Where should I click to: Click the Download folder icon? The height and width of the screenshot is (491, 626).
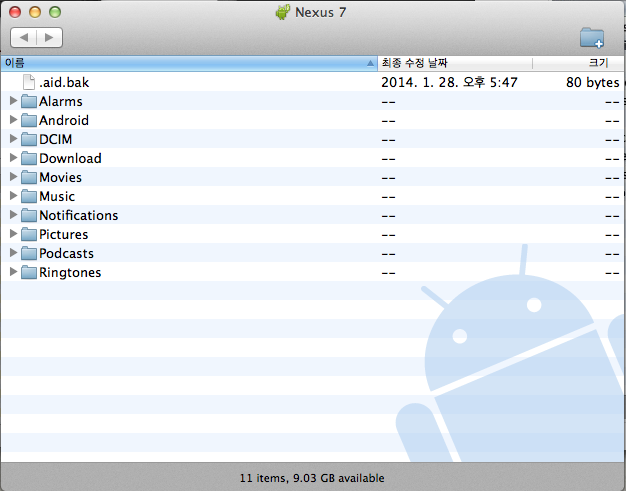coord(29,158)
